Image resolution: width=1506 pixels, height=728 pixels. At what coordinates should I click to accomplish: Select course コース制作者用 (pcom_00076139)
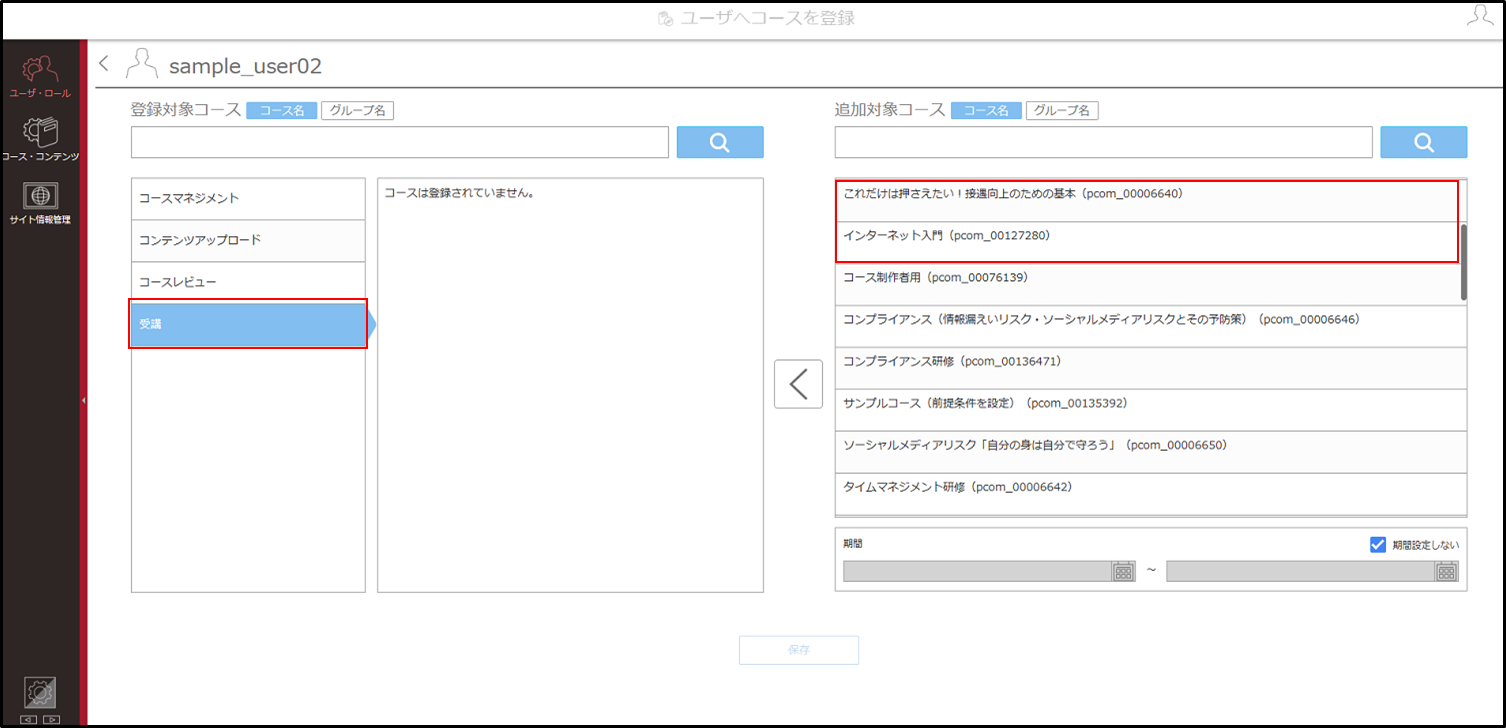point(1147,284)
